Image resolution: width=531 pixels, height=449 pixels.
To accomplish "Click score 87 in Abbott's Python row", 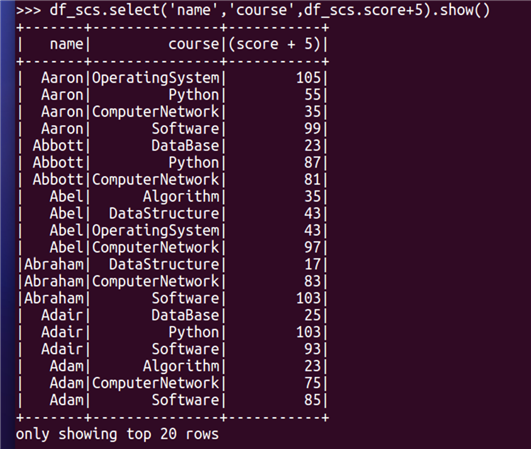I will click(x=312, y=163).
